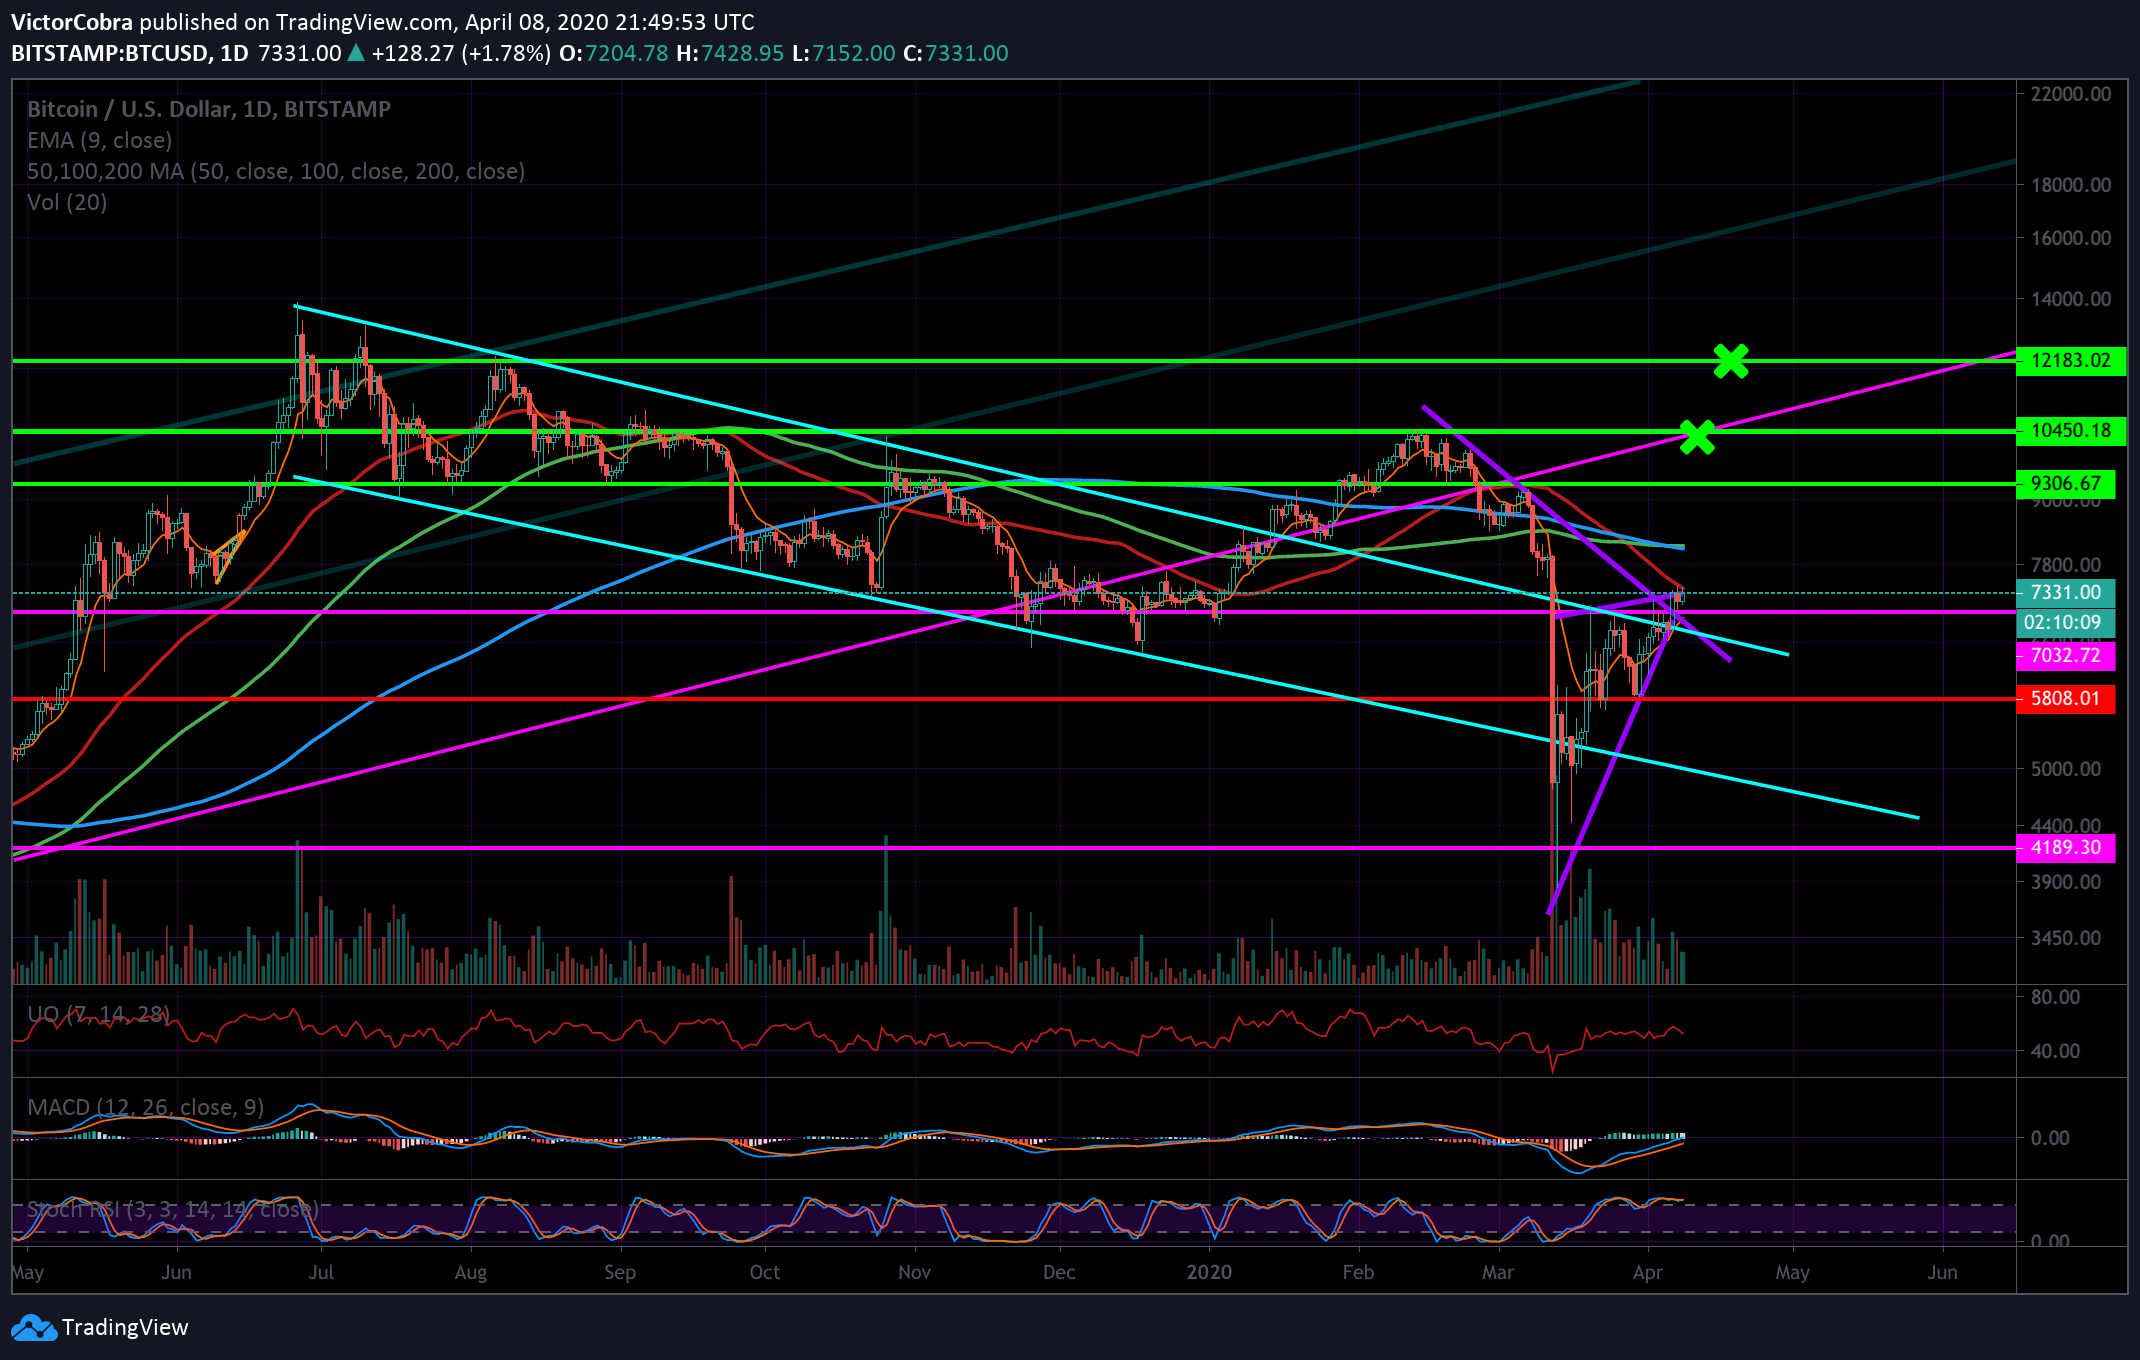This screenshot has height=1360, width=2140.
Task: Click the Oct label on time axis
Action: pyautogui.click(x=765, y=1273)
